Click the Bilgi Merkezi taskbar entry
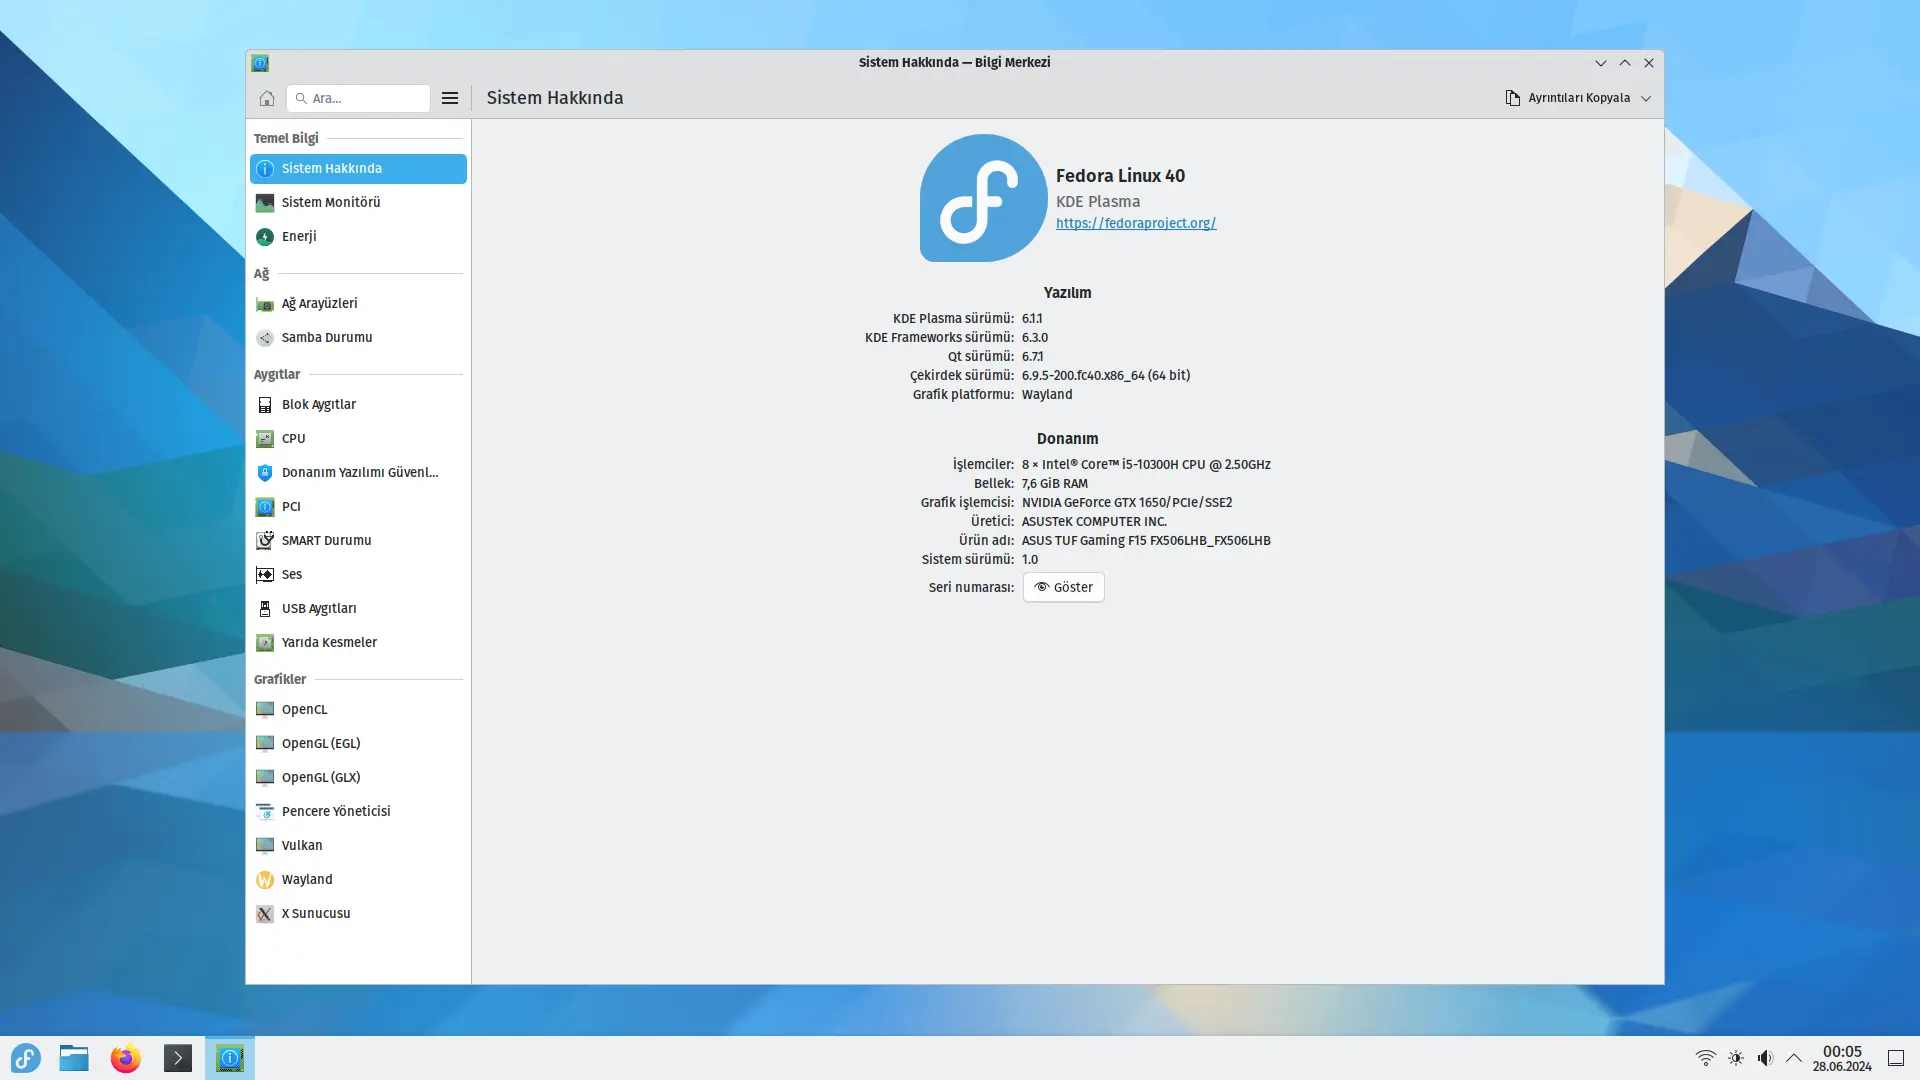The height and width of the screenshot is (1080, 1920). (230, 1058)
